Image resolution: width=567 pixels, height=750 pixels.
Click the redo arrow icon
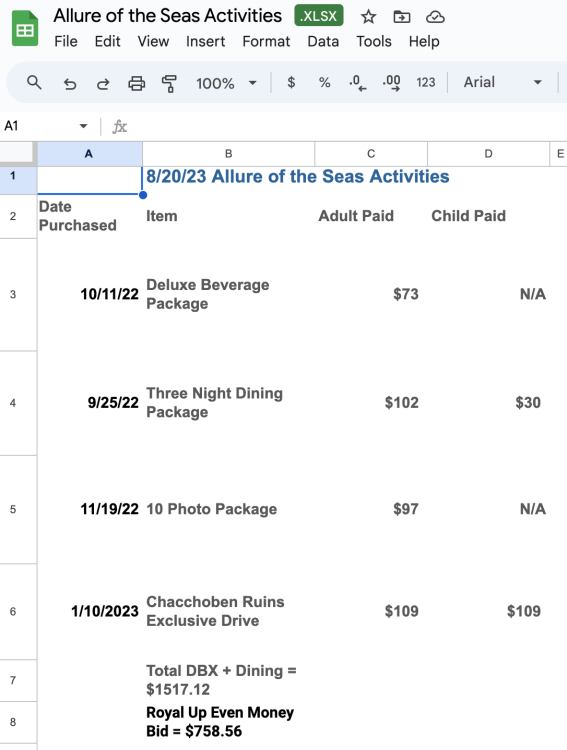[x=103, y=84]
